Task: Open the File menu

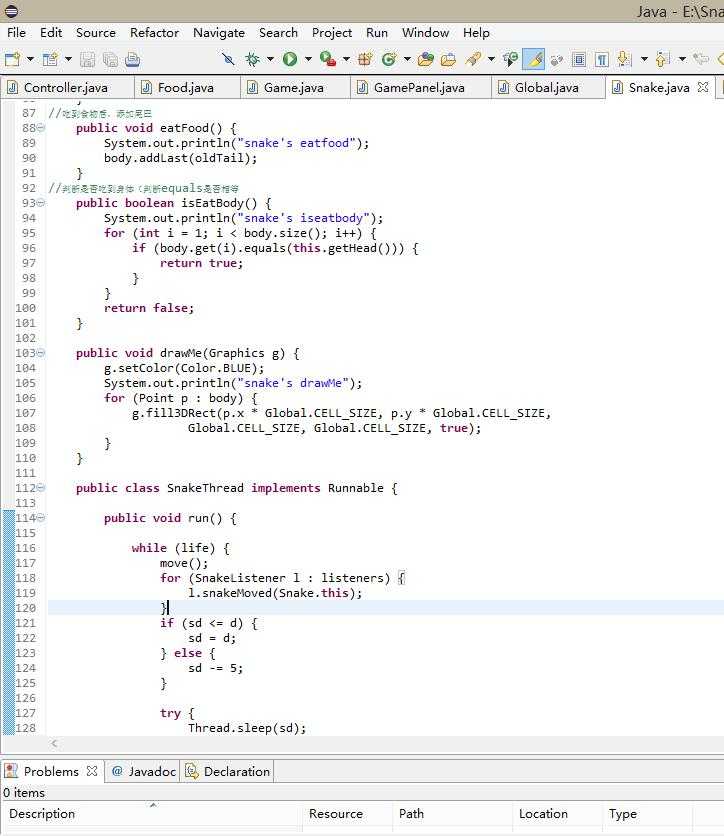Action: click(17, 33)
